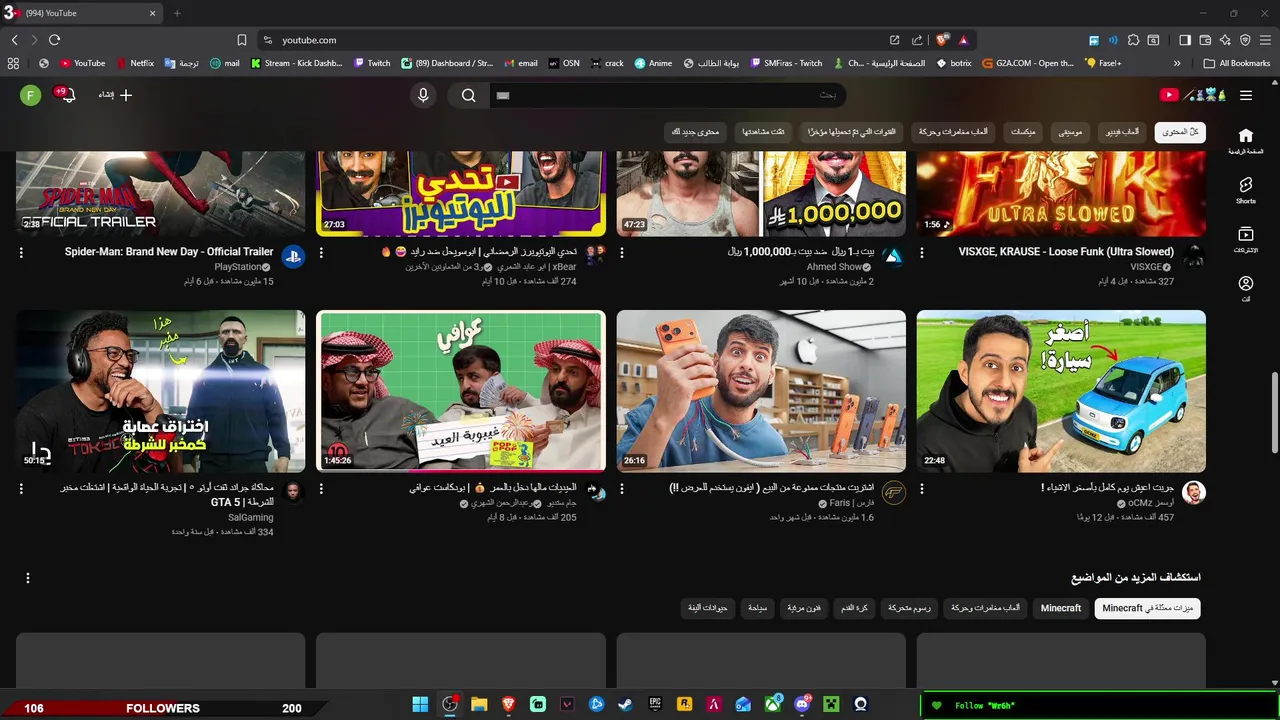Open the Twitch bookmark
The width and height of the screenshot is (1280, 720).
[372, 63]
